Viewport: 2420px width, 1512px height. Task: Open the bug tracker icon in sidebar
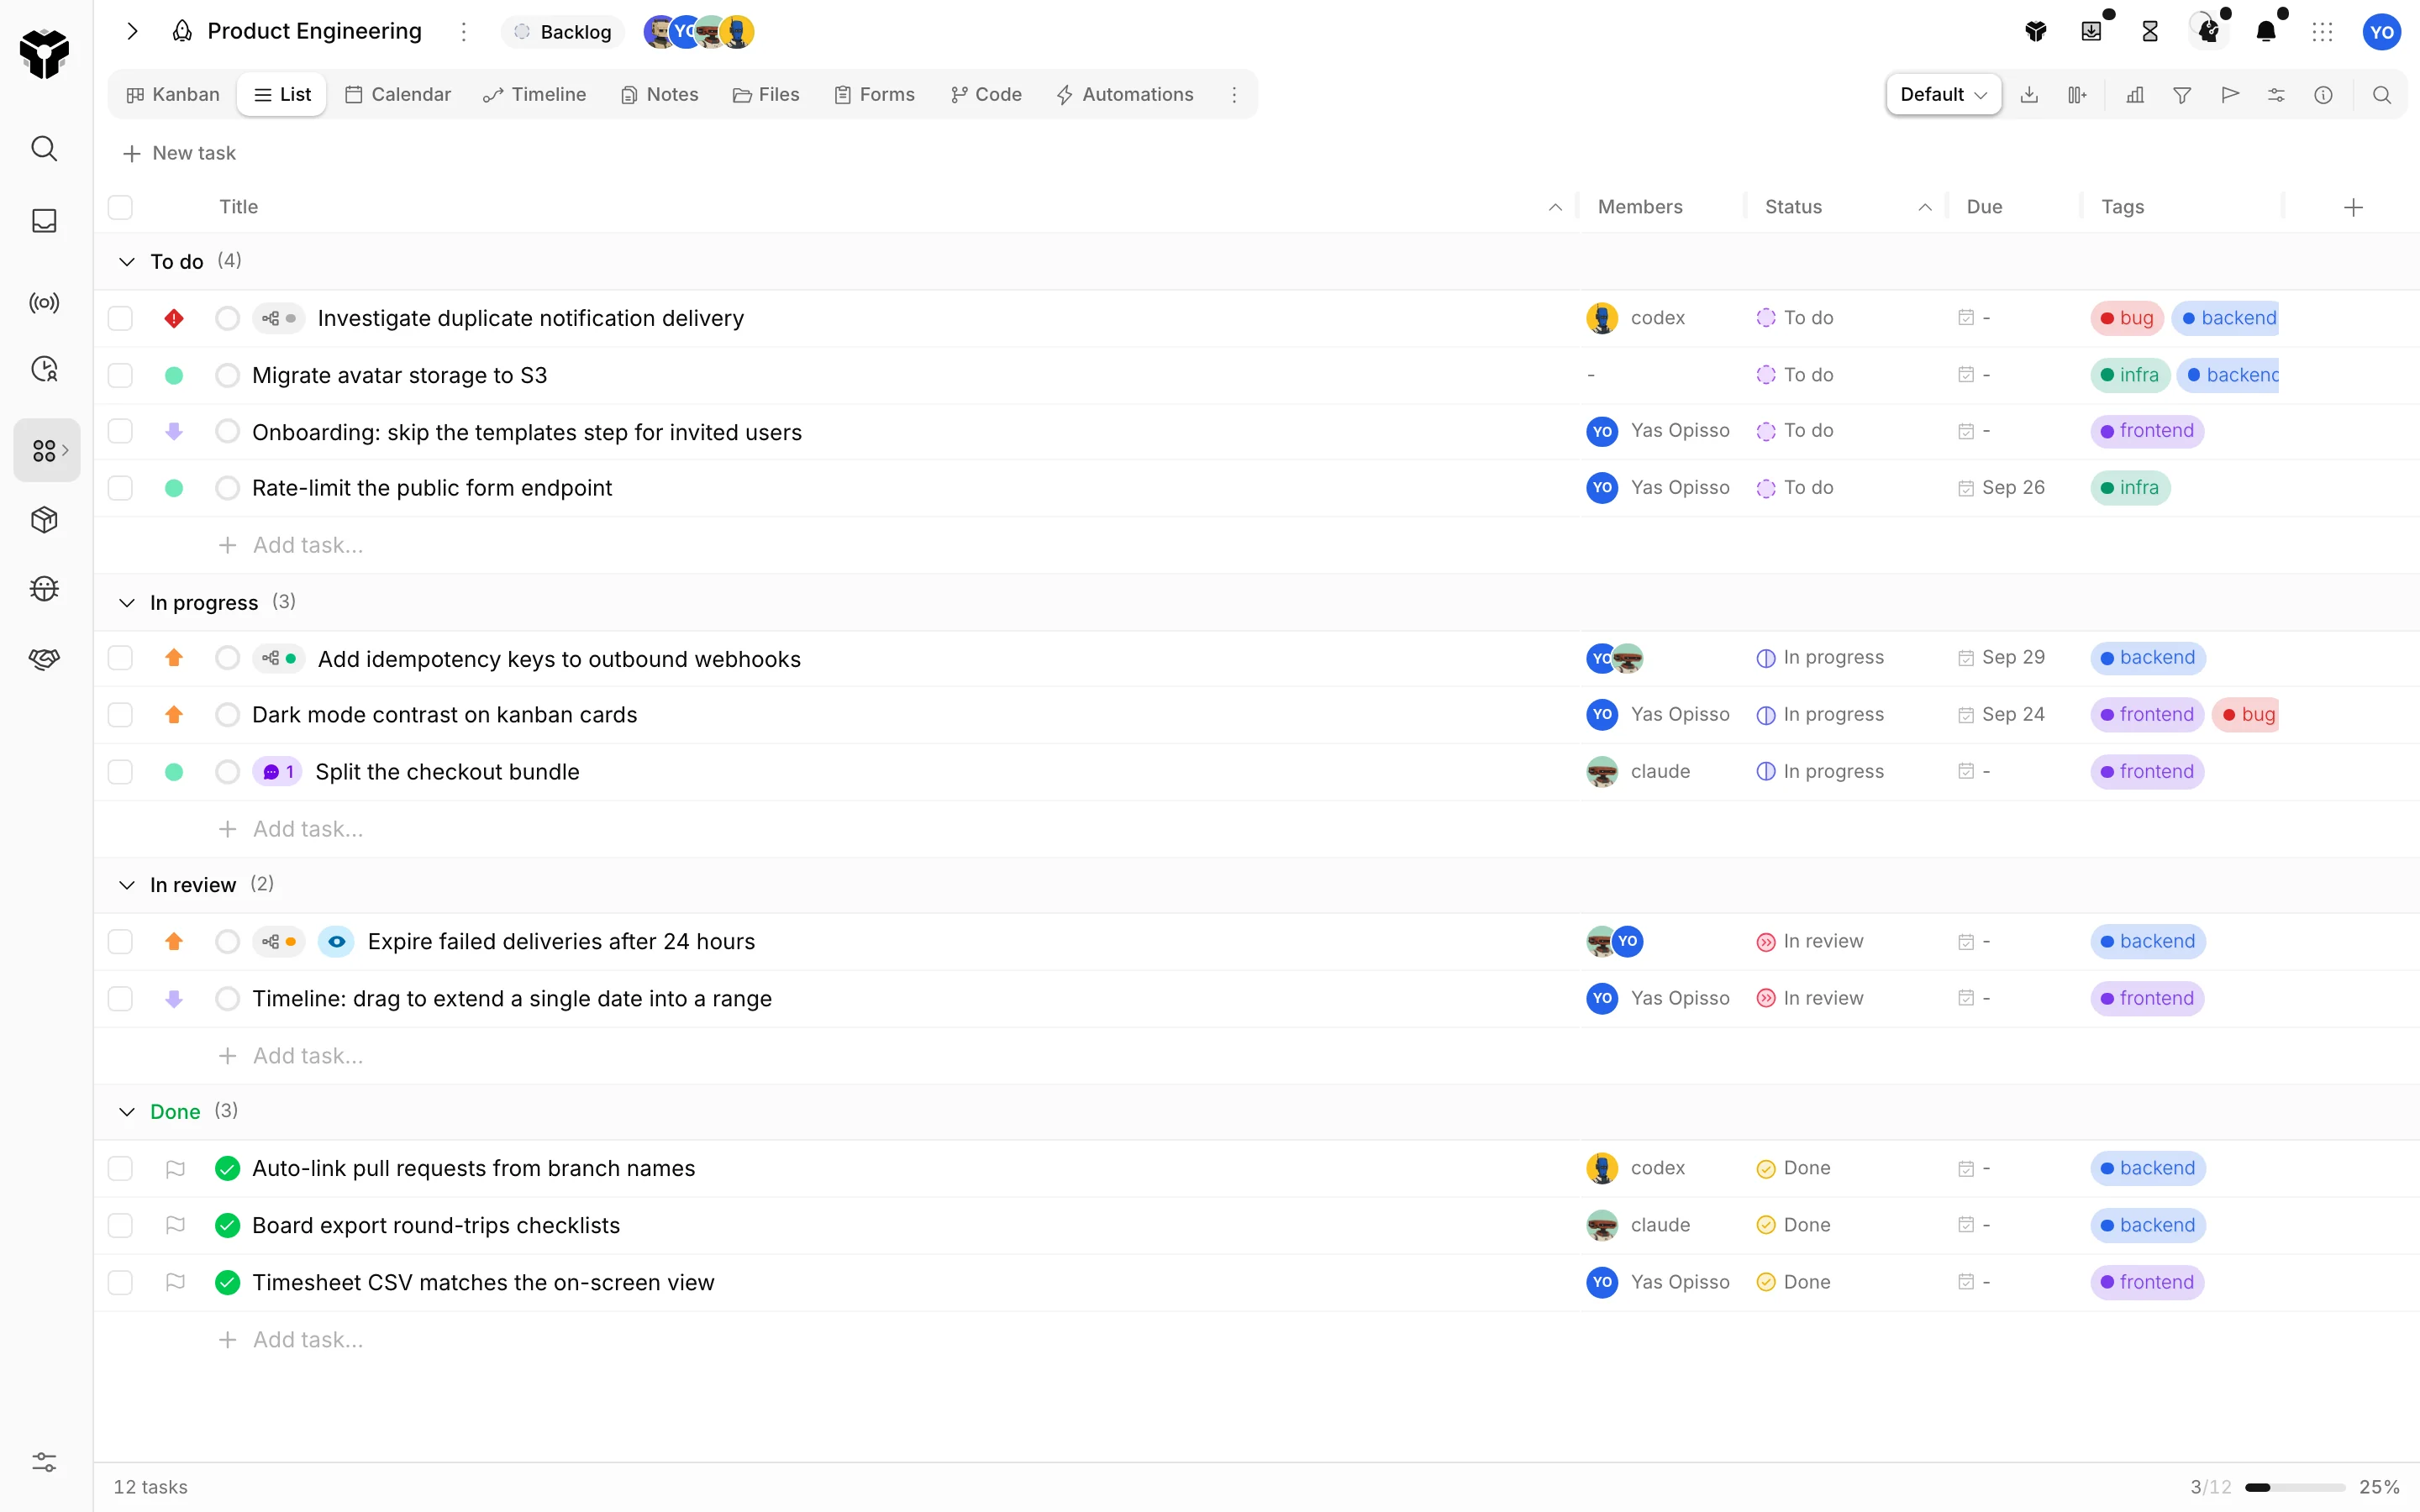[x=44, y=589]
